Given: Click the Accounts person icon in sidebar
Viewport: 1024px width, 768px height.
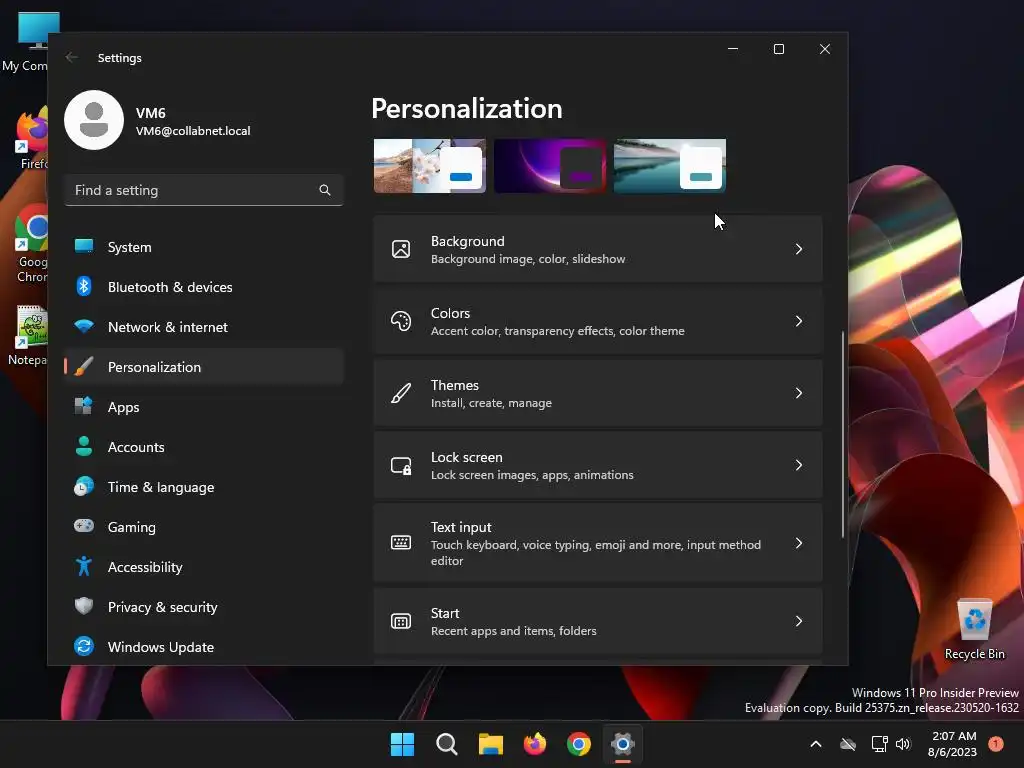Looking at the screenshot, I should point(84,446).
